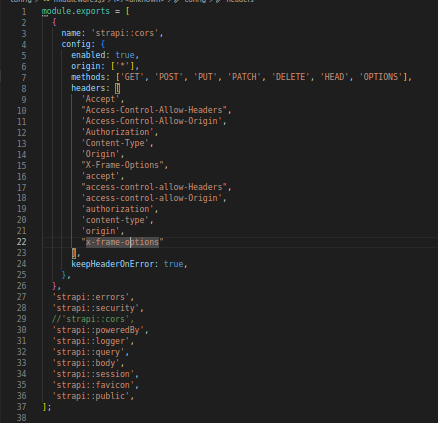Image resolution: width=438 pixels, height=423 pixels.
Task: Click the 'strapi::favicon' entry
Action: pyautogui.click(x=93, y=385)
